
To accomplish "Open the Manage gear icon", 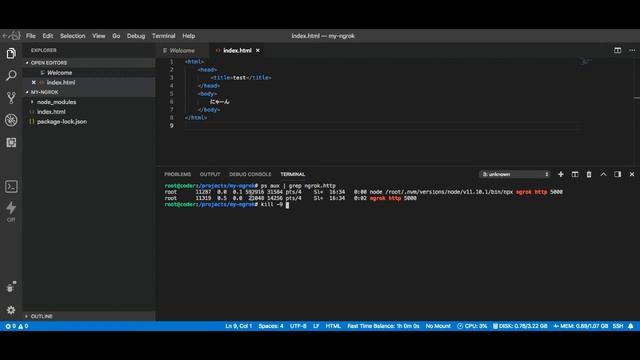I will [11, 310].
